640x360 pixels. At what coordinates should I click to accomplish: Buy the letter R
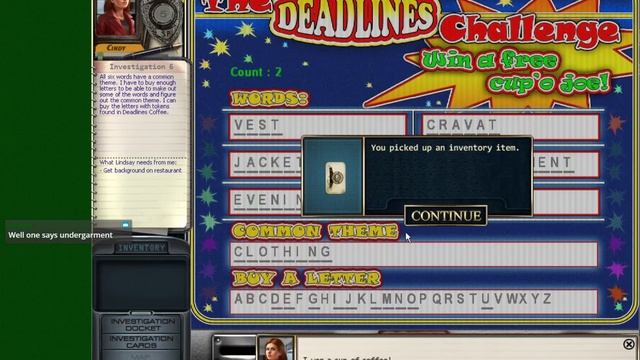(449, 299)
